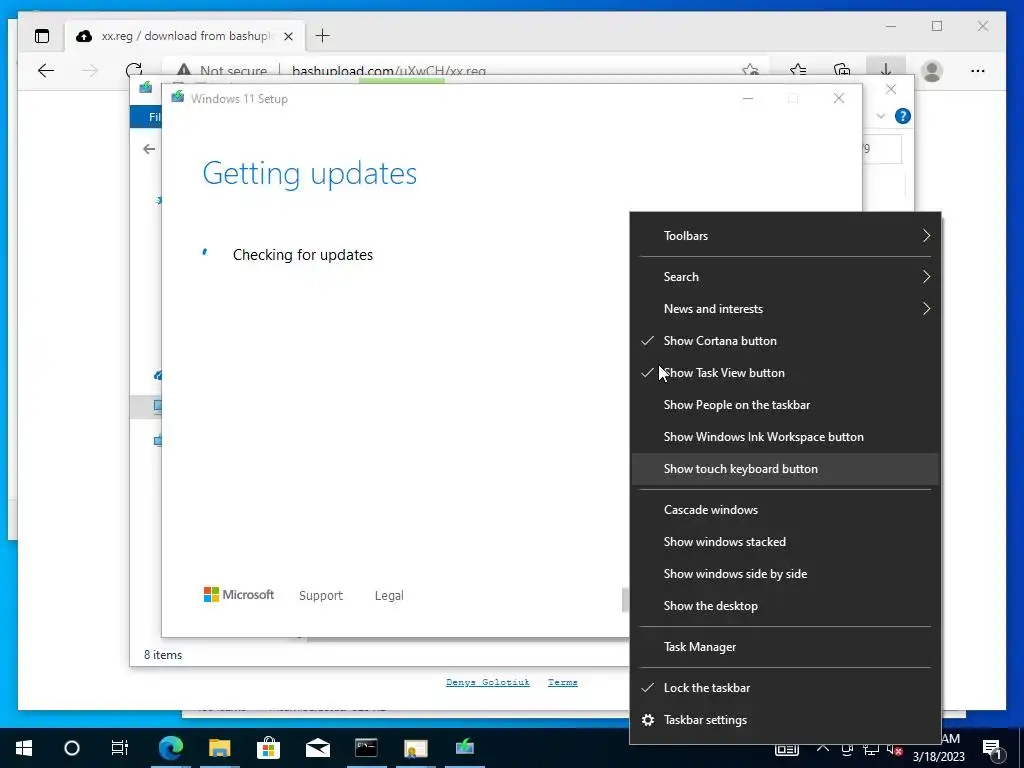Switch to Command Prompt on the taskbar
This screenshot has height=768, width=1024.
coord(366,748)
